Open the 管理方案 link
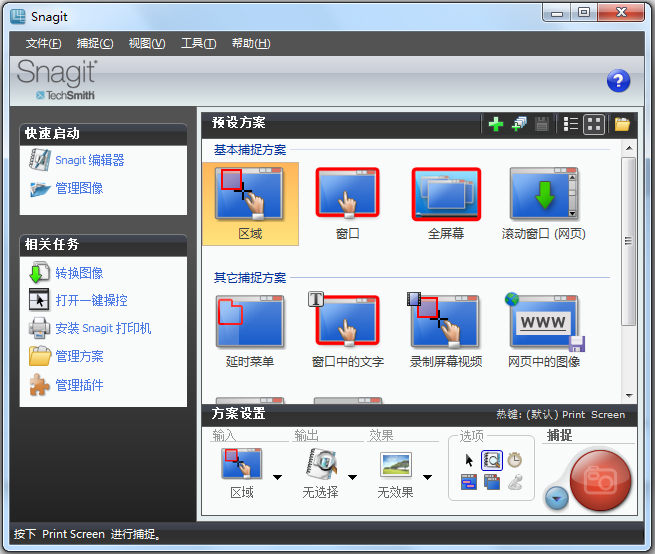 (79, 356)
